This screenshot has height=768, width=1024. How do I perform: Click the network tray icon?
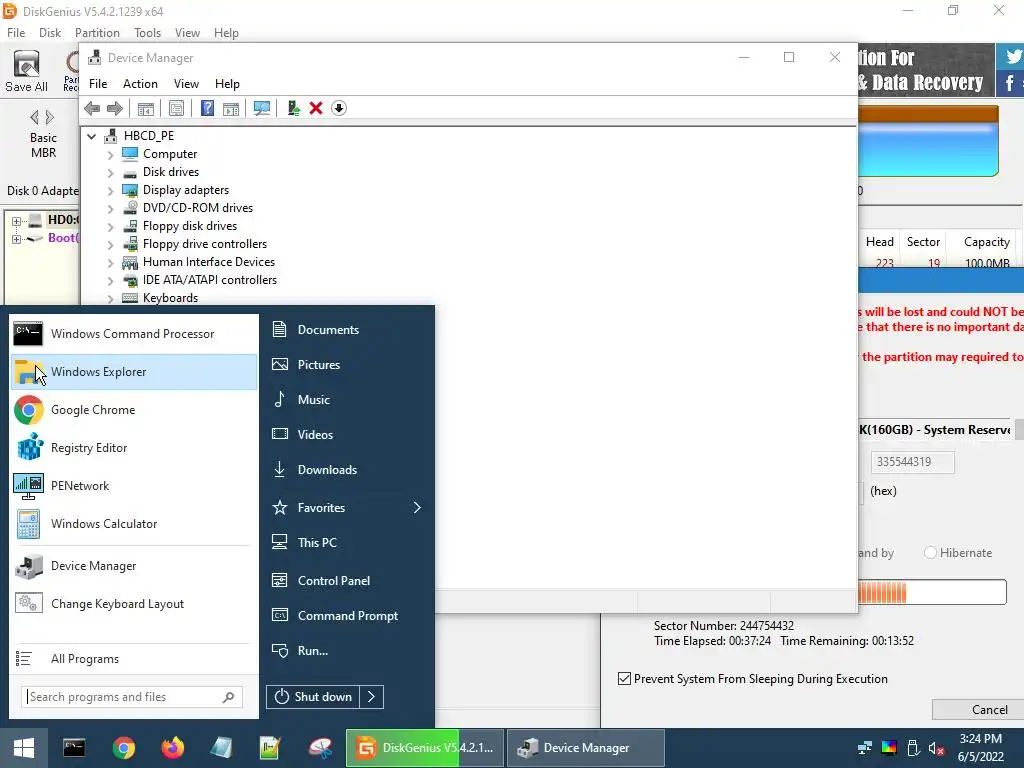865,748
